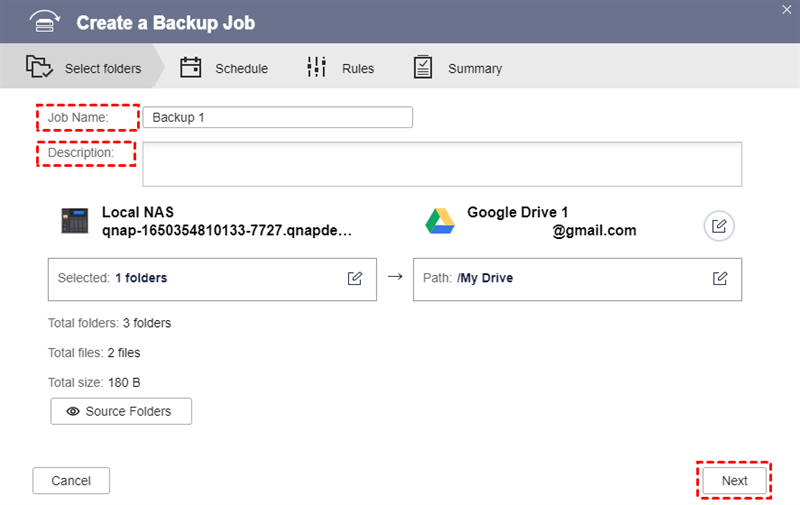
Task: Click into the Description text box
Action: tap(441, 164)
